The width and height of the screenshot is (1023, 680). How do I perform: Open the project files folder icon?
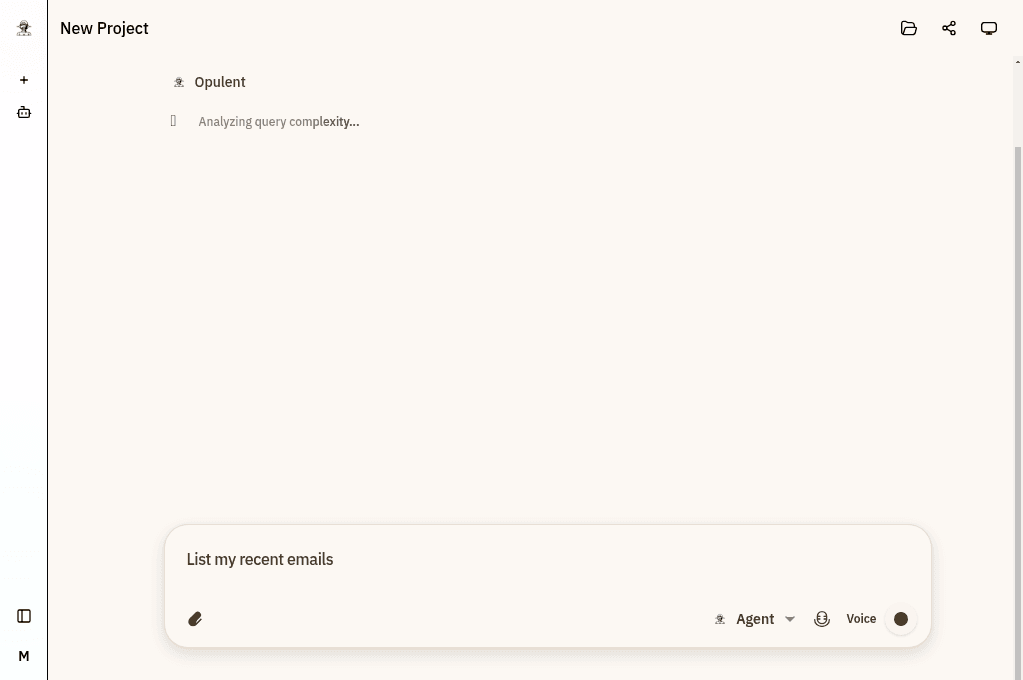pyautogui.click(x=908, y=28)
